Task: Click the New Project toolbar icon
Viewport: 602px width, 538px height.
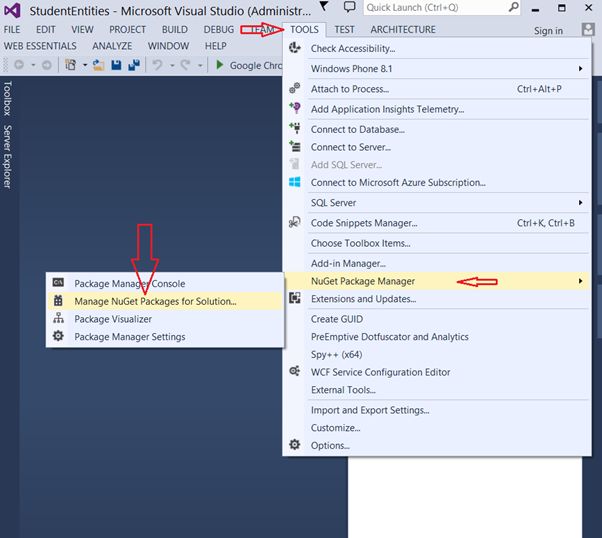Action: tap(71, 65)
